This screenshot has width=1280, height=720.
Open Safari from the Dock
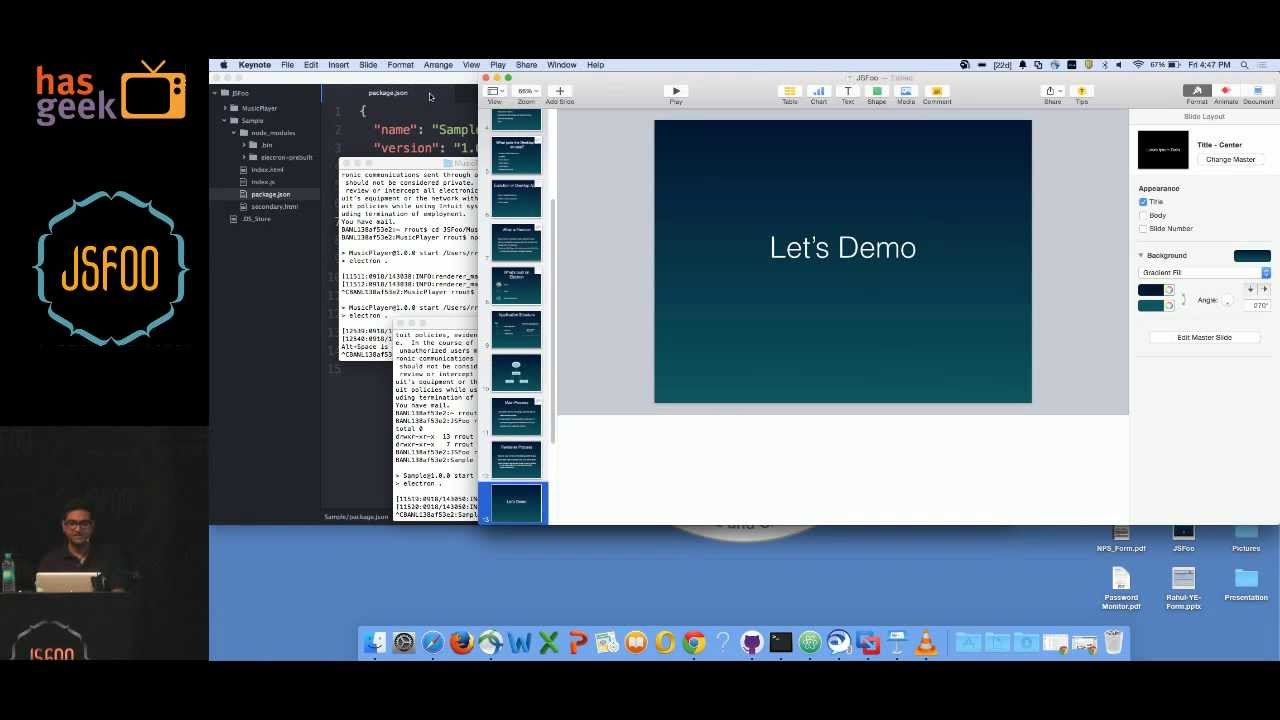(432, 643)
